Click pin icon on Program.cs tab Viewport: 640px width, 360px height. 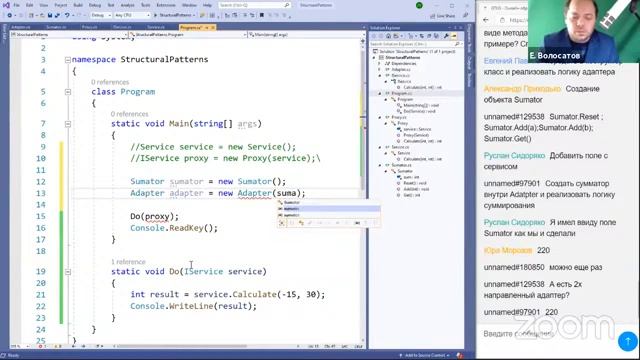[207, 27]
